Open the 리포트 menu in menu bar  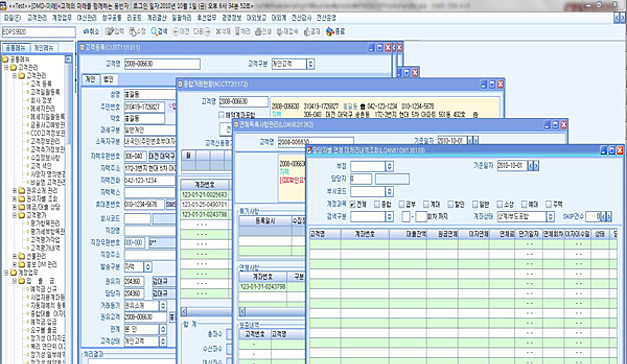[134, 18]
